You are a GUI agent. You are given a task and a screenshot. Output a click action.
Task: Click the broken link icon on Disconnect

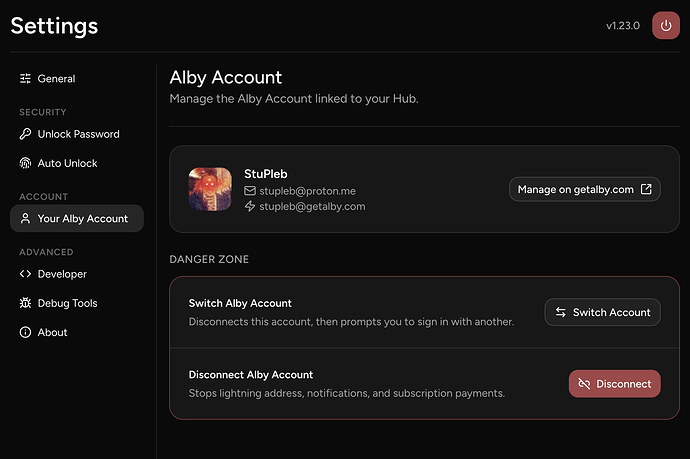(584, 384)
